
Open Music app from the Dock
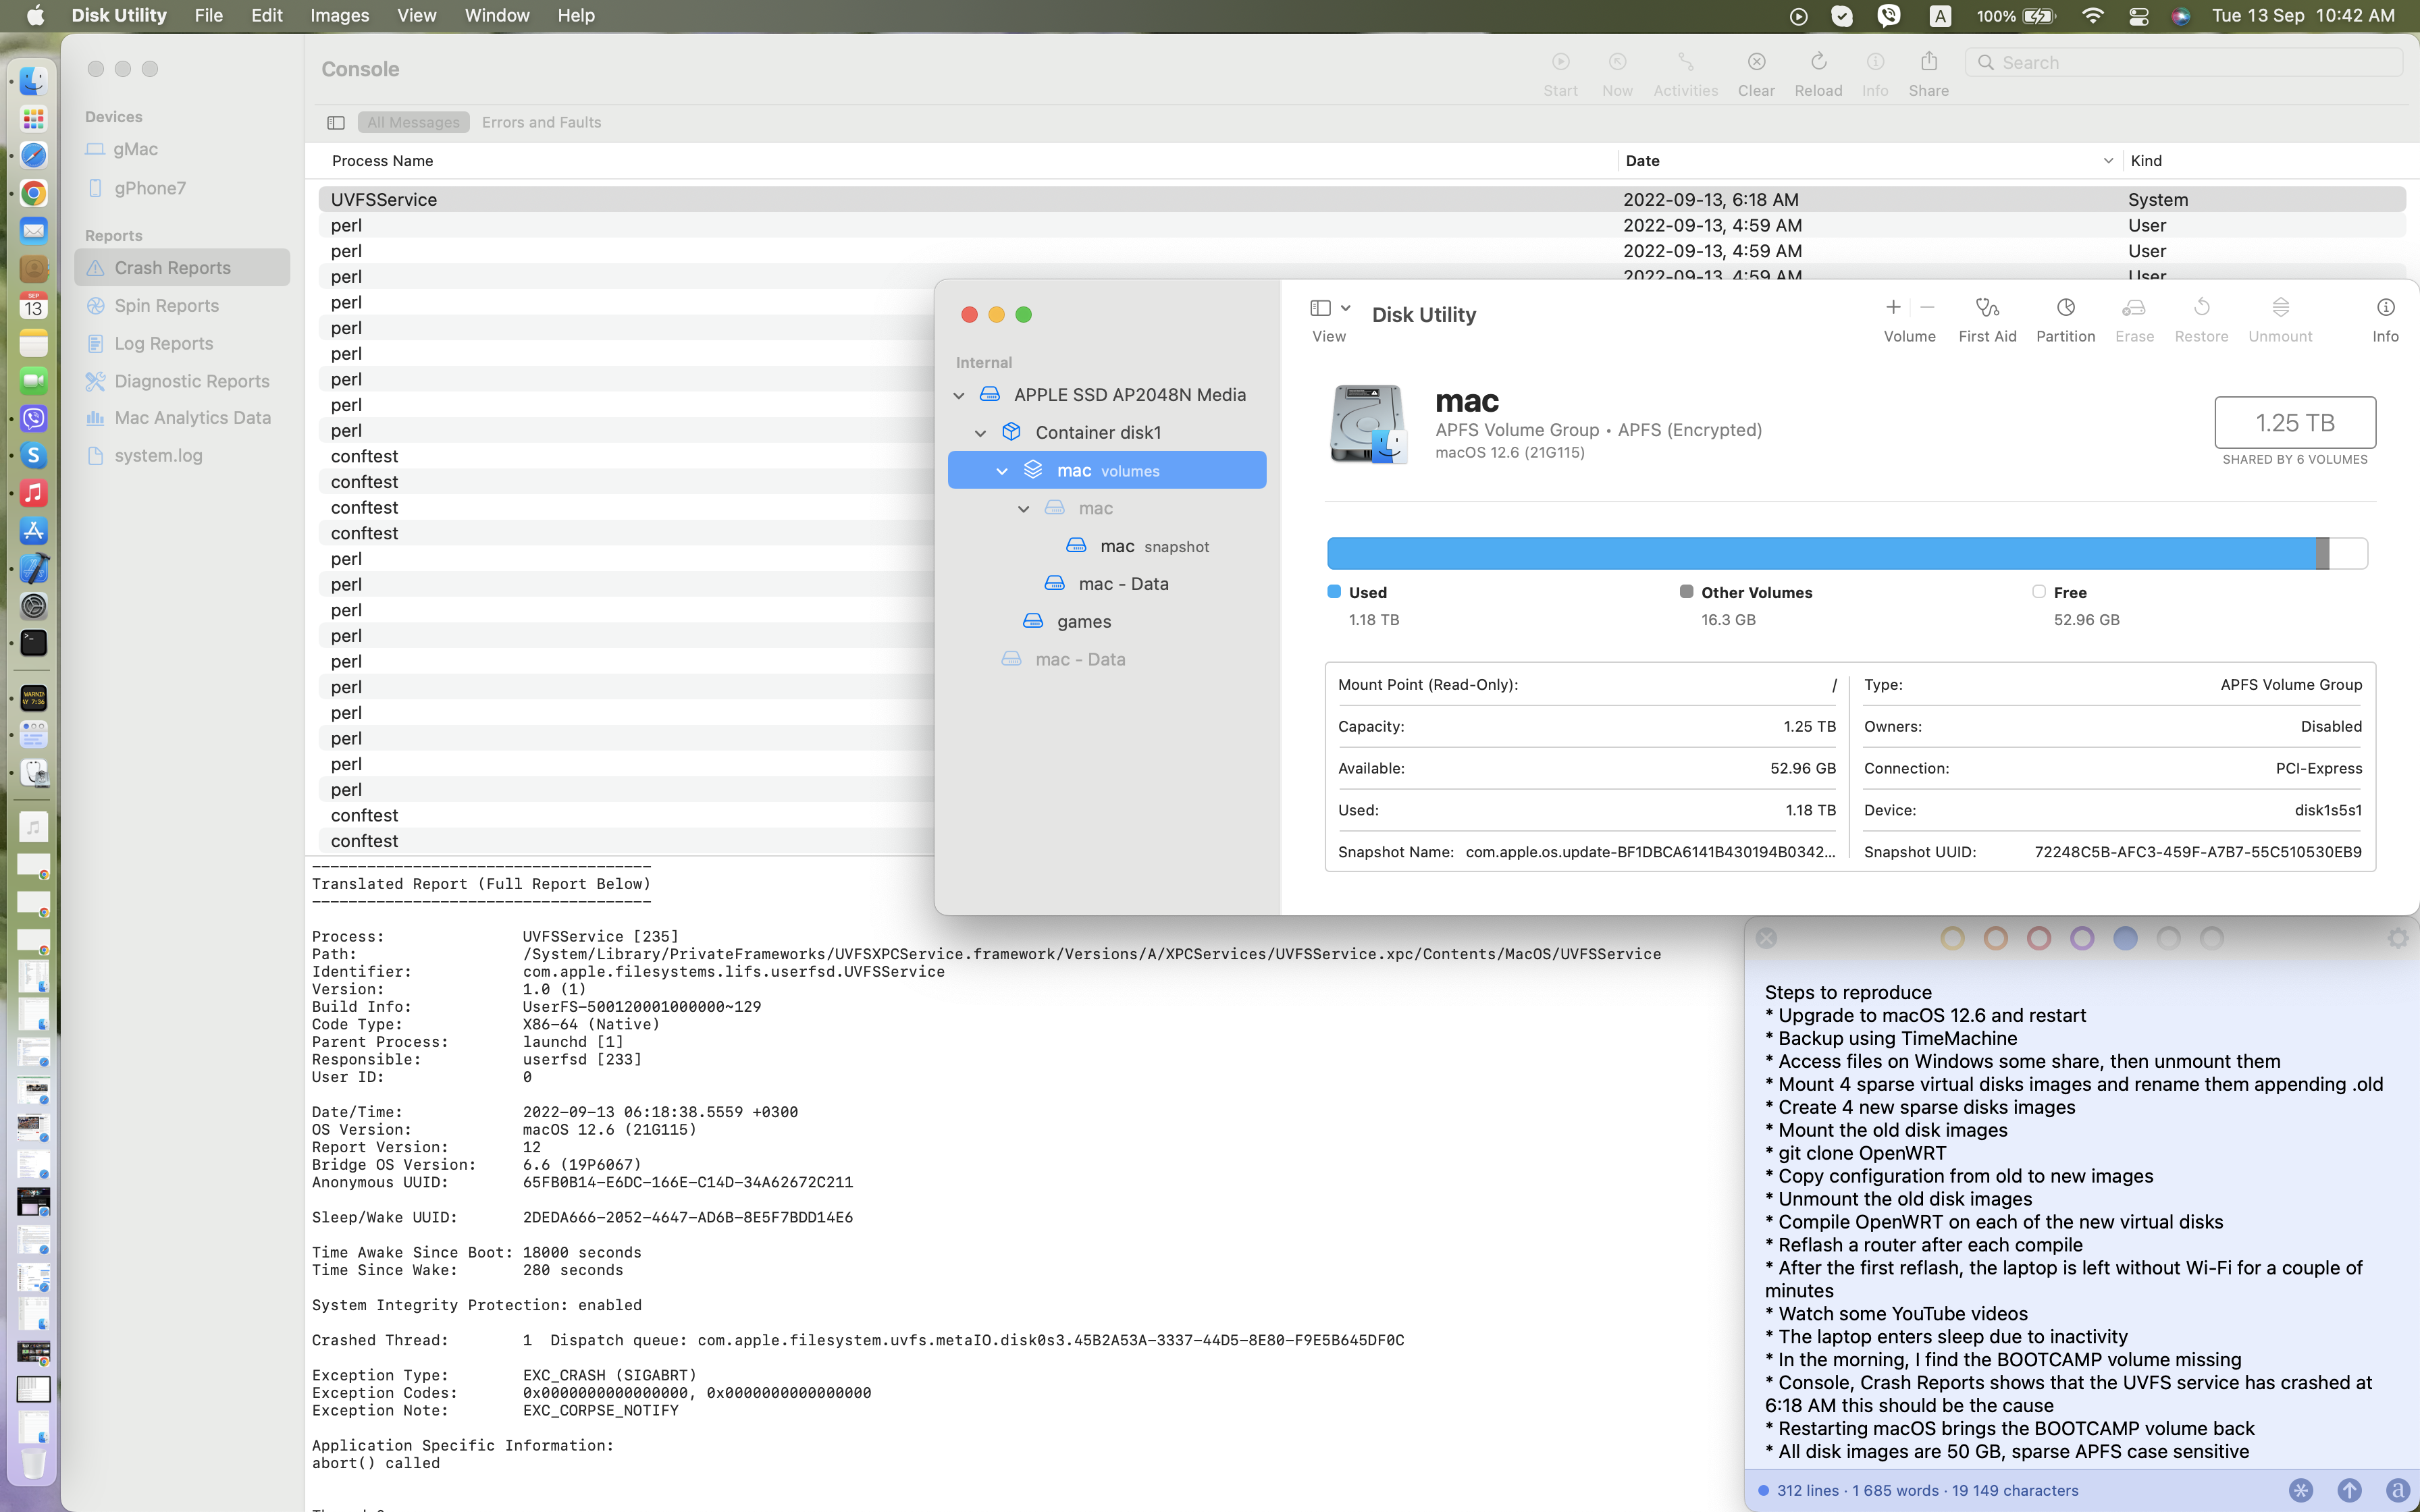click(33, 493)
